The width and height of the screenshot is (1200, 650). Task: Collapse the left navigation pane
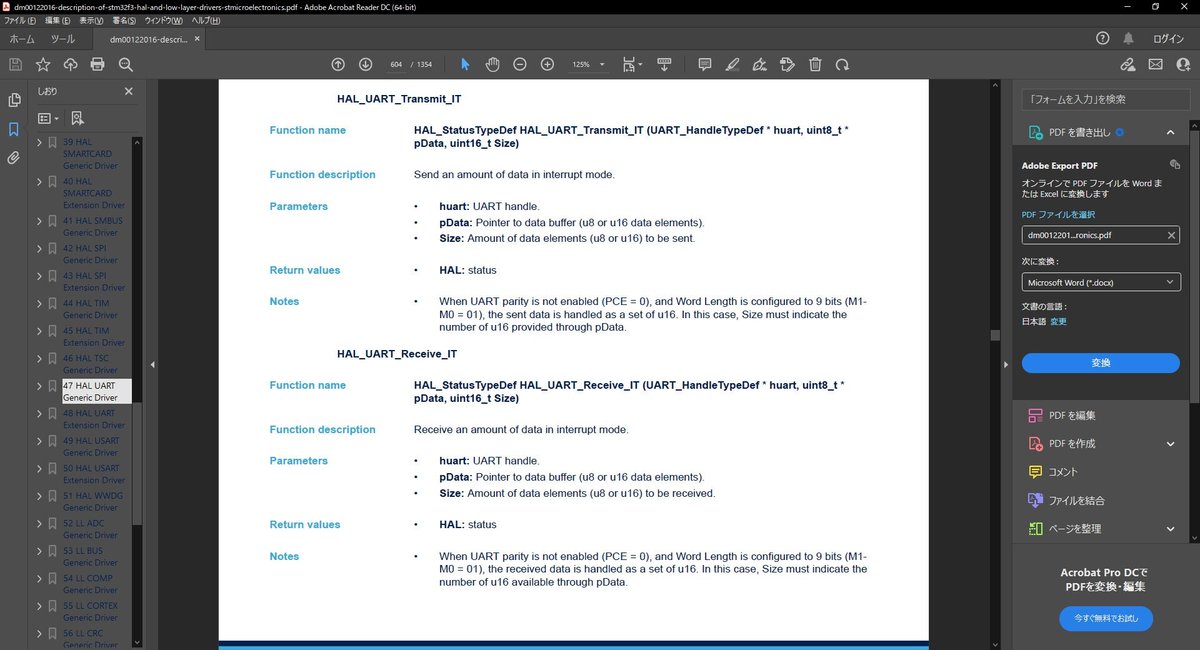[153, 365]
